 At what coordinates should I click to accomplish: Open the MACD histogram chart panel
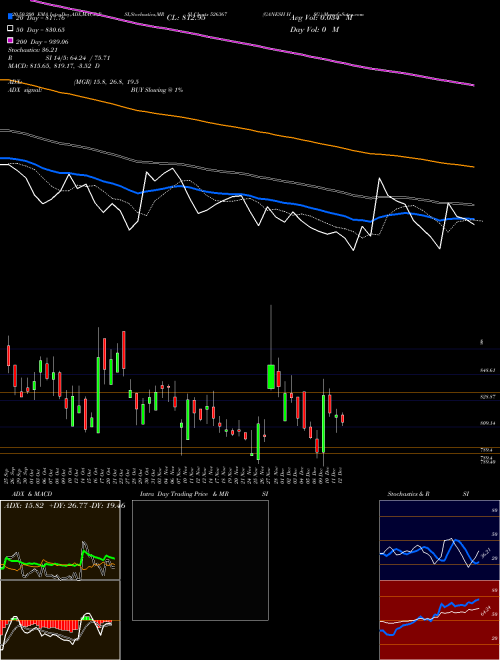coord(60,620)
